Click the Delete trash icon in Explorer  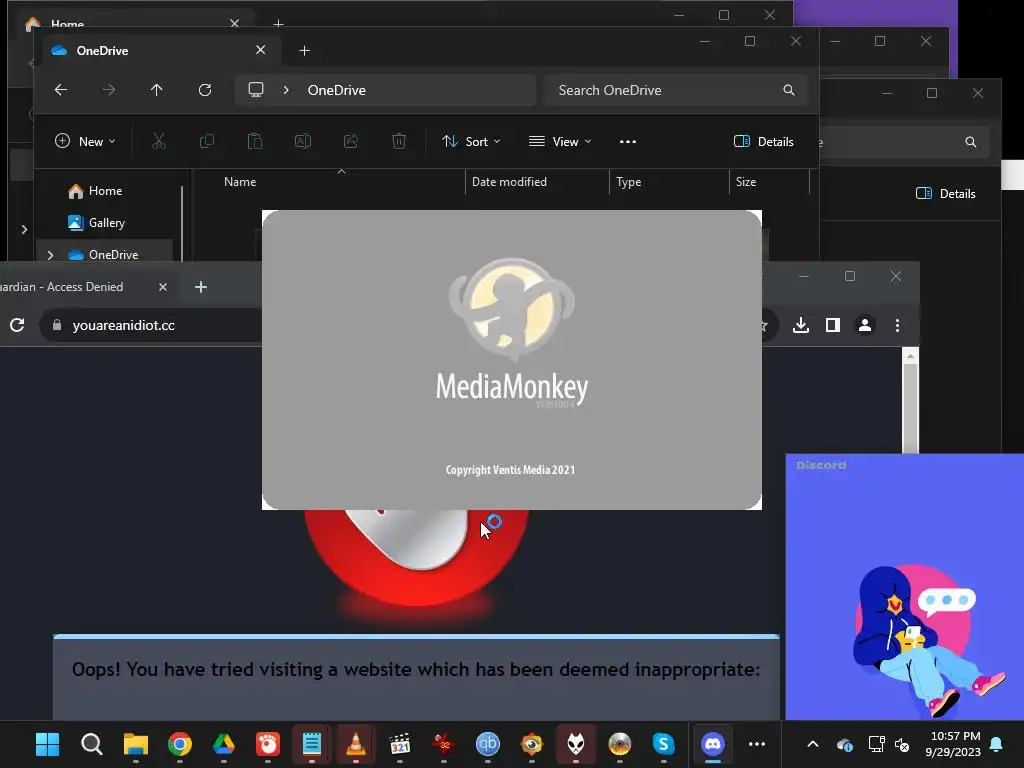(399, 142)
